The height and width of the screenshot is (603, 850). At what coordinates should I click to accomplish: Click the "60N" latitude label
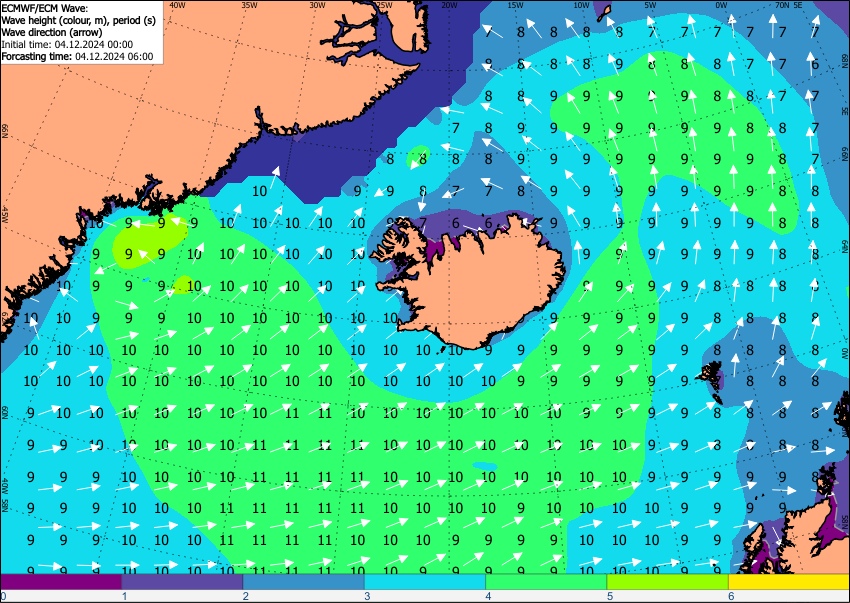click(x=5, y=412)
